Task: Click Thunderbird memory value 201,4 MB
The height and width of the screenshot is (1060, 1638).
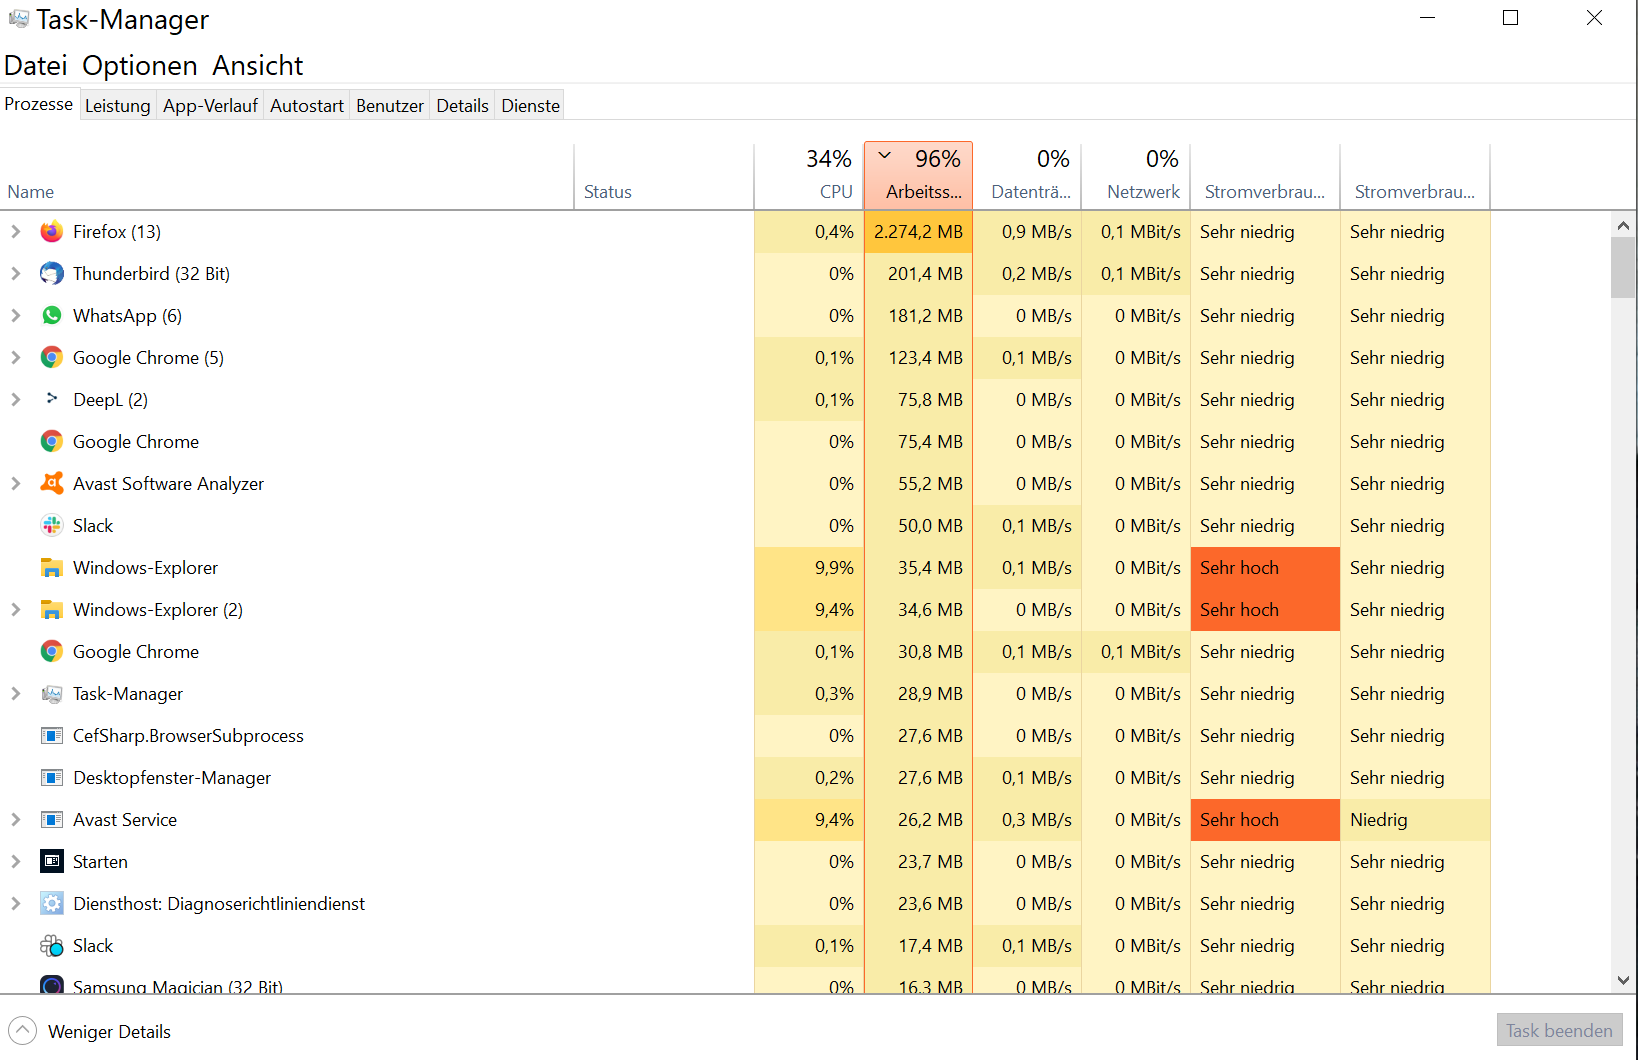Action: coord(918,274)
